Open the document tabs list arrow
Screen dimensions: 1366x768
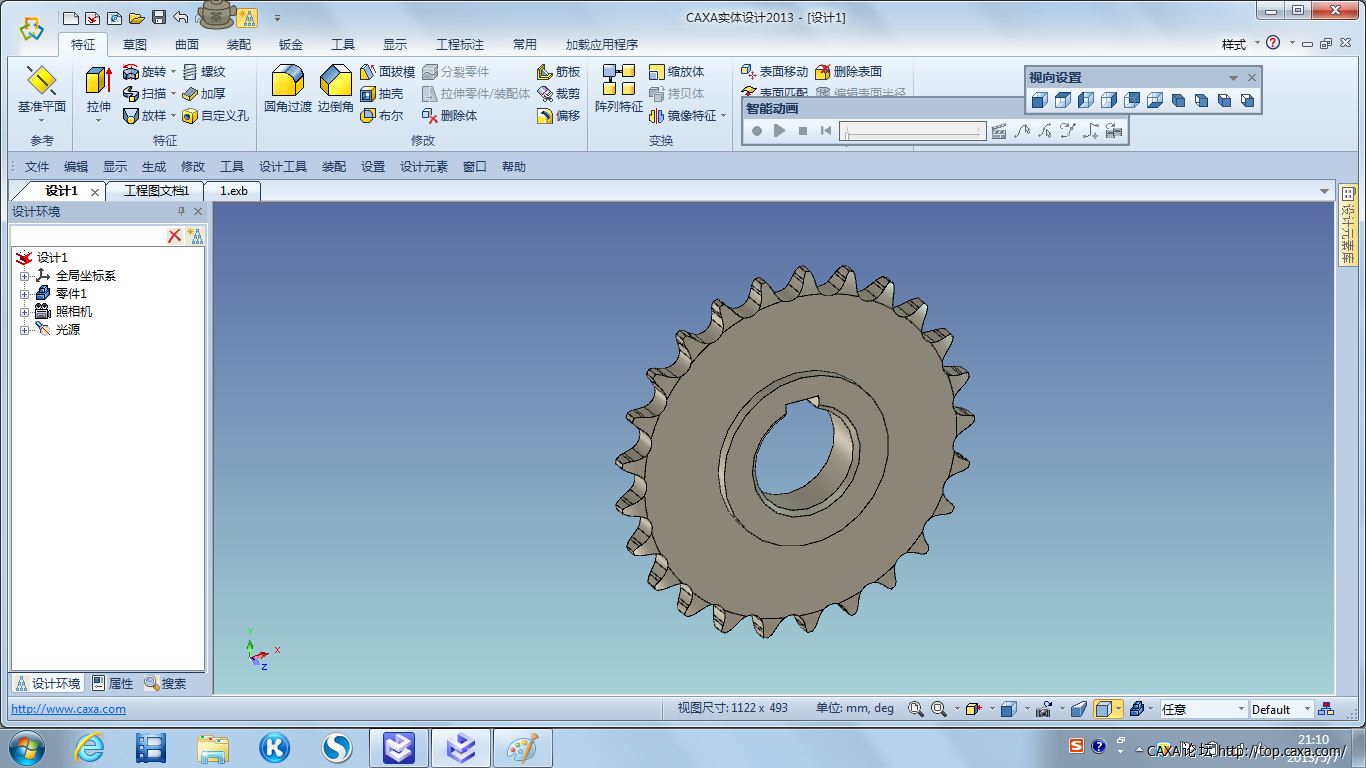(x=1324, y=191)
